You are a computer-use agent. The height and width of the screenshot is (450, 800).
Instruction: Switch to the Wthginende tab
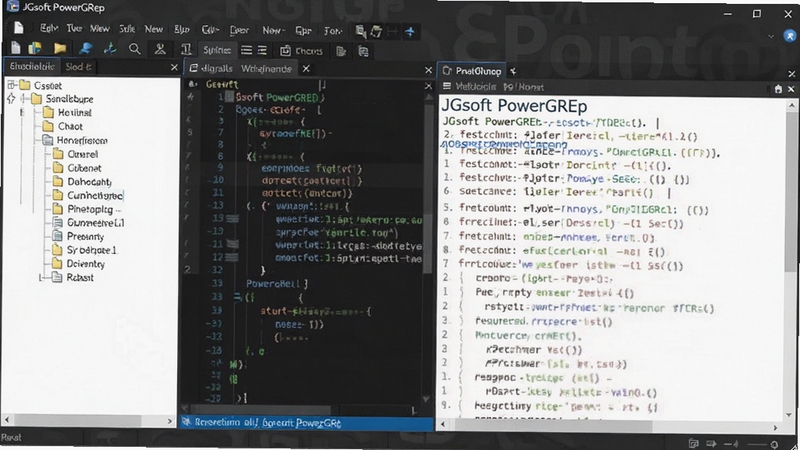266,68
